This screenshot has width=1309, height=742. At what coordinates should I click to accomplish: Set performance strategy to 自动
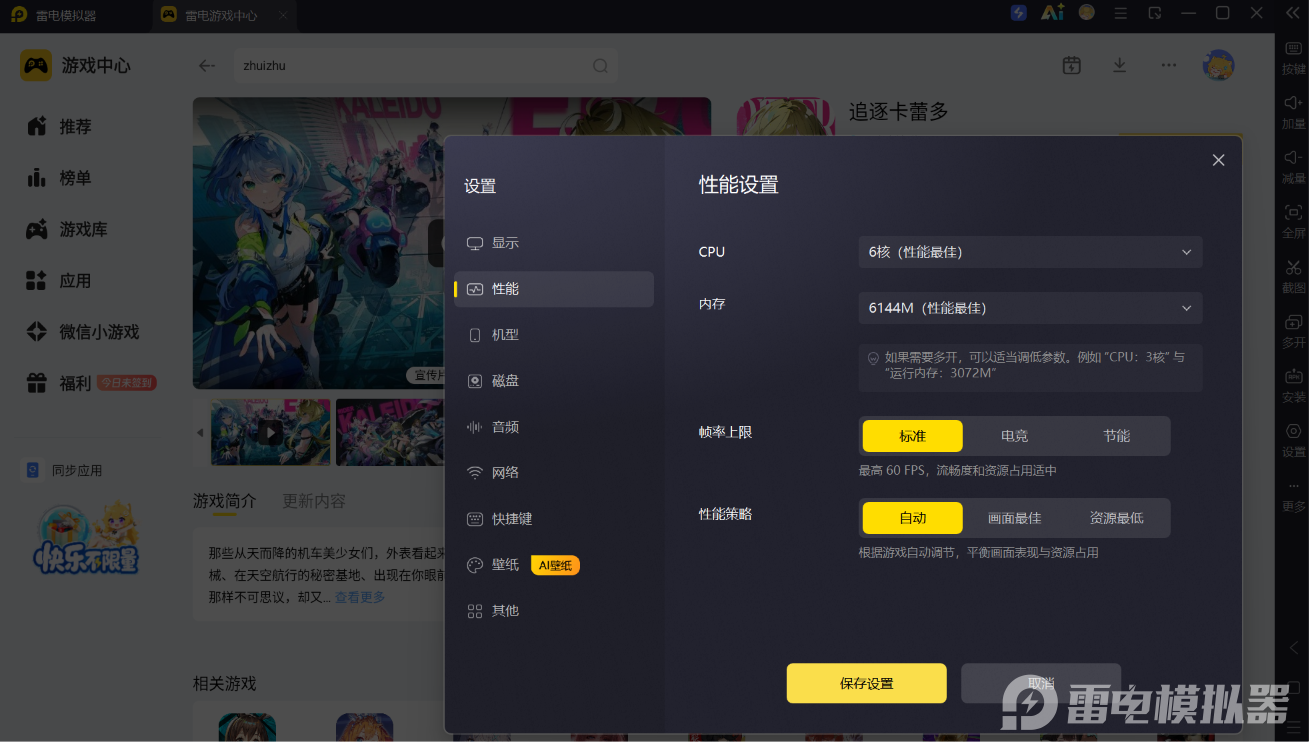[913, 518]
